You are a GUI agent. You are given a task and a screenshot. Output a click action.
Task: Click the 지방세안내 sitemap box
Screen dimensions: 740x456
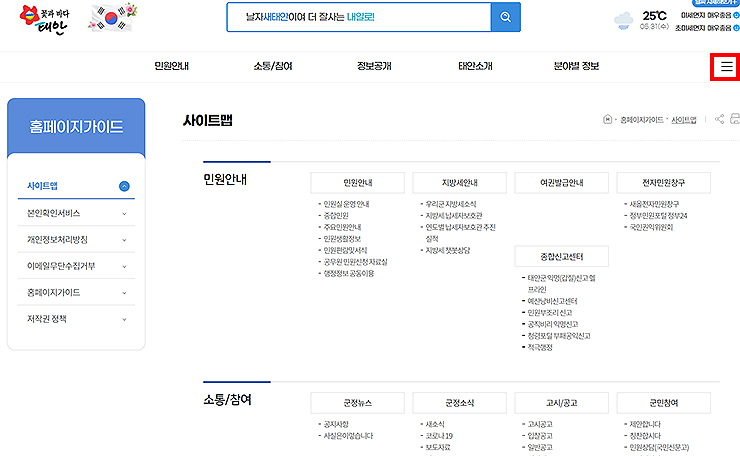[459, 183]
